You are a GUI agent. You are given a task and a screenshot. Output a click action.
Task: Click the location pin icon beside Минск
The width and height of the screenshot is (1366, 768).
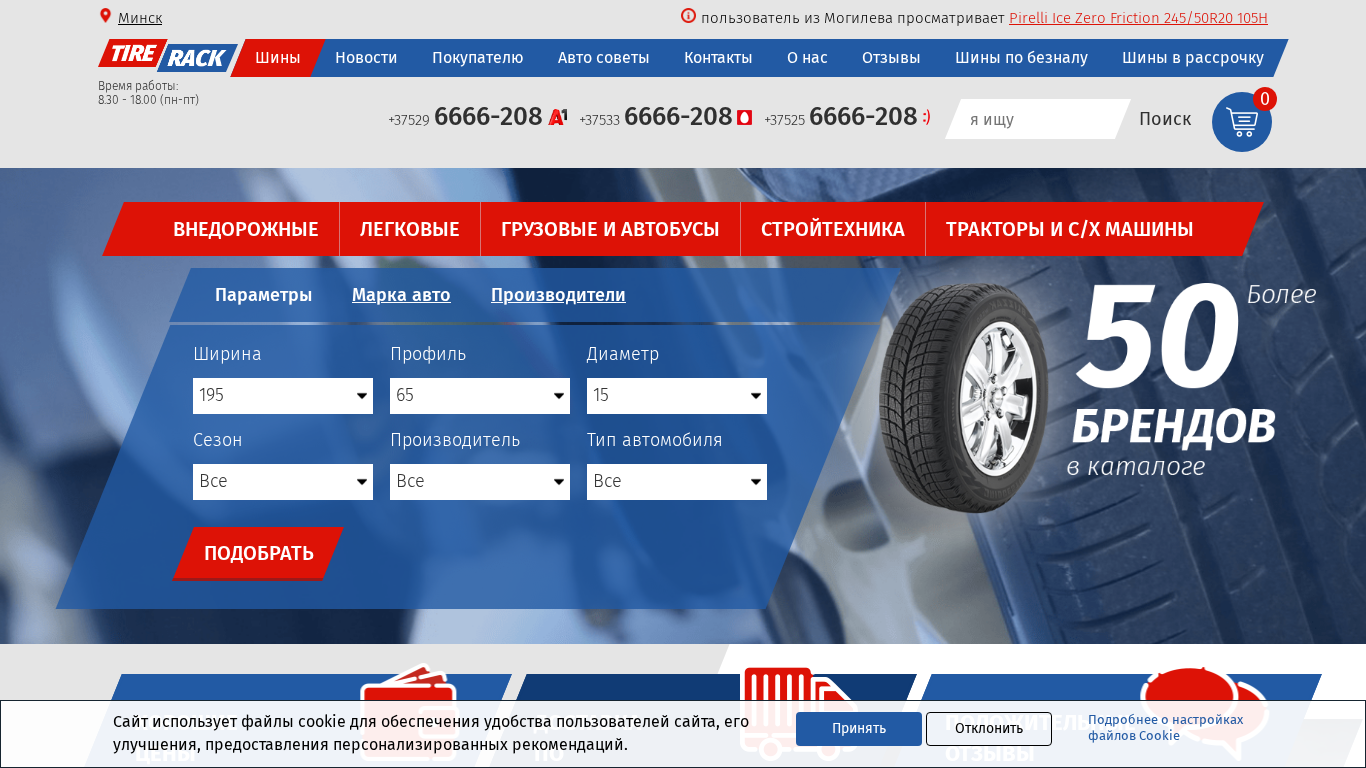point(105,16)
